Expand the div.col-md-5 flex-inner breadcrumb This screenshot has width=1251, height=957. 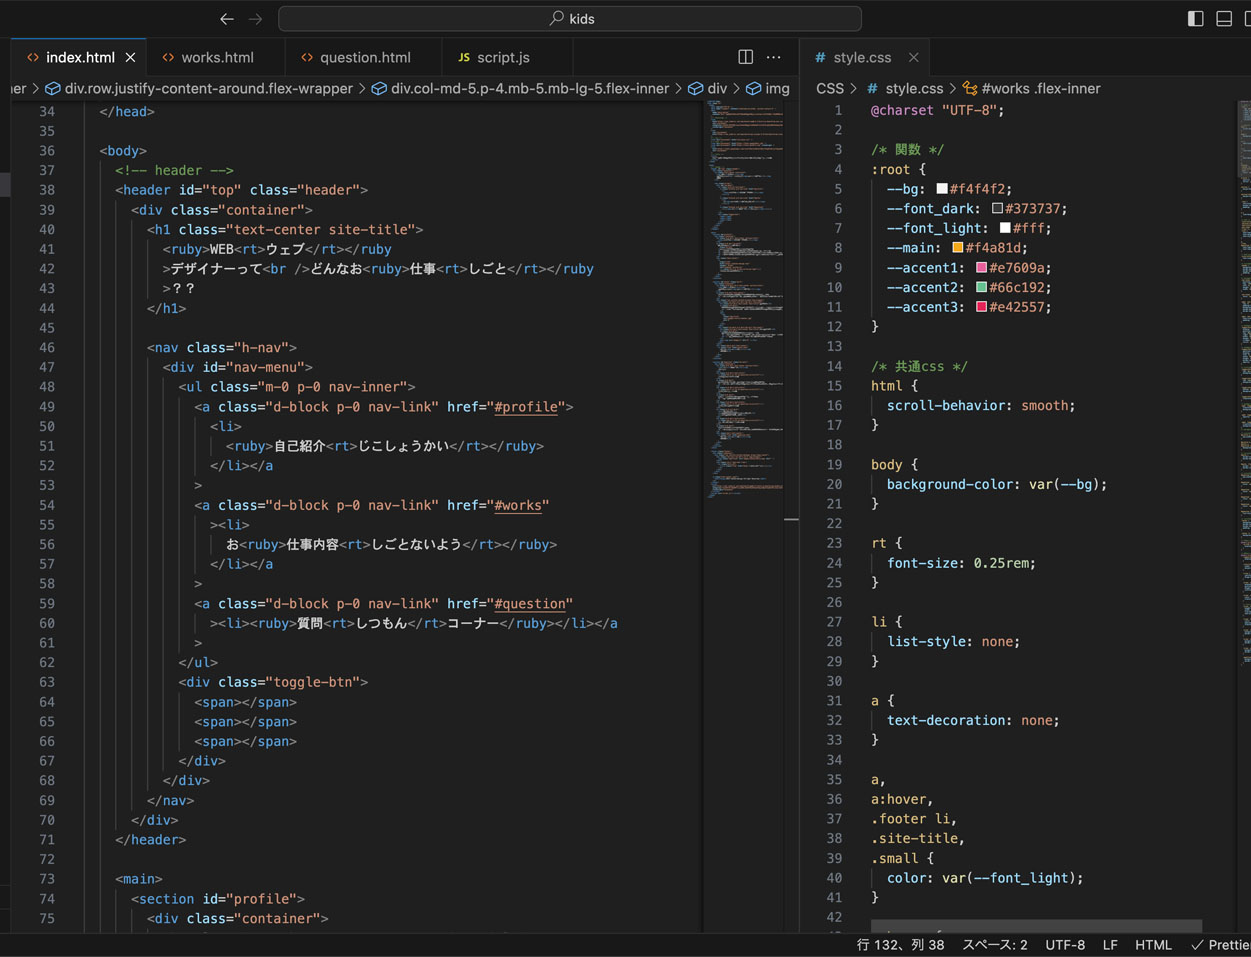pyautogui.click(x=529, y=89)
